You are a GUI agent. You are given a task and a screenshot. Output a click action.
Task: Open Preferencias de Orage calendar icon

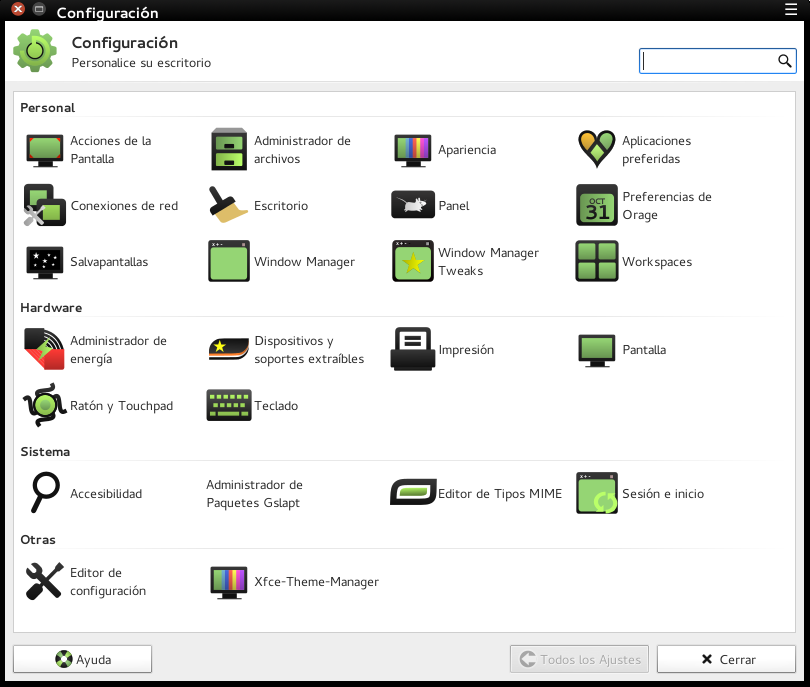click(x=597, y=205)
